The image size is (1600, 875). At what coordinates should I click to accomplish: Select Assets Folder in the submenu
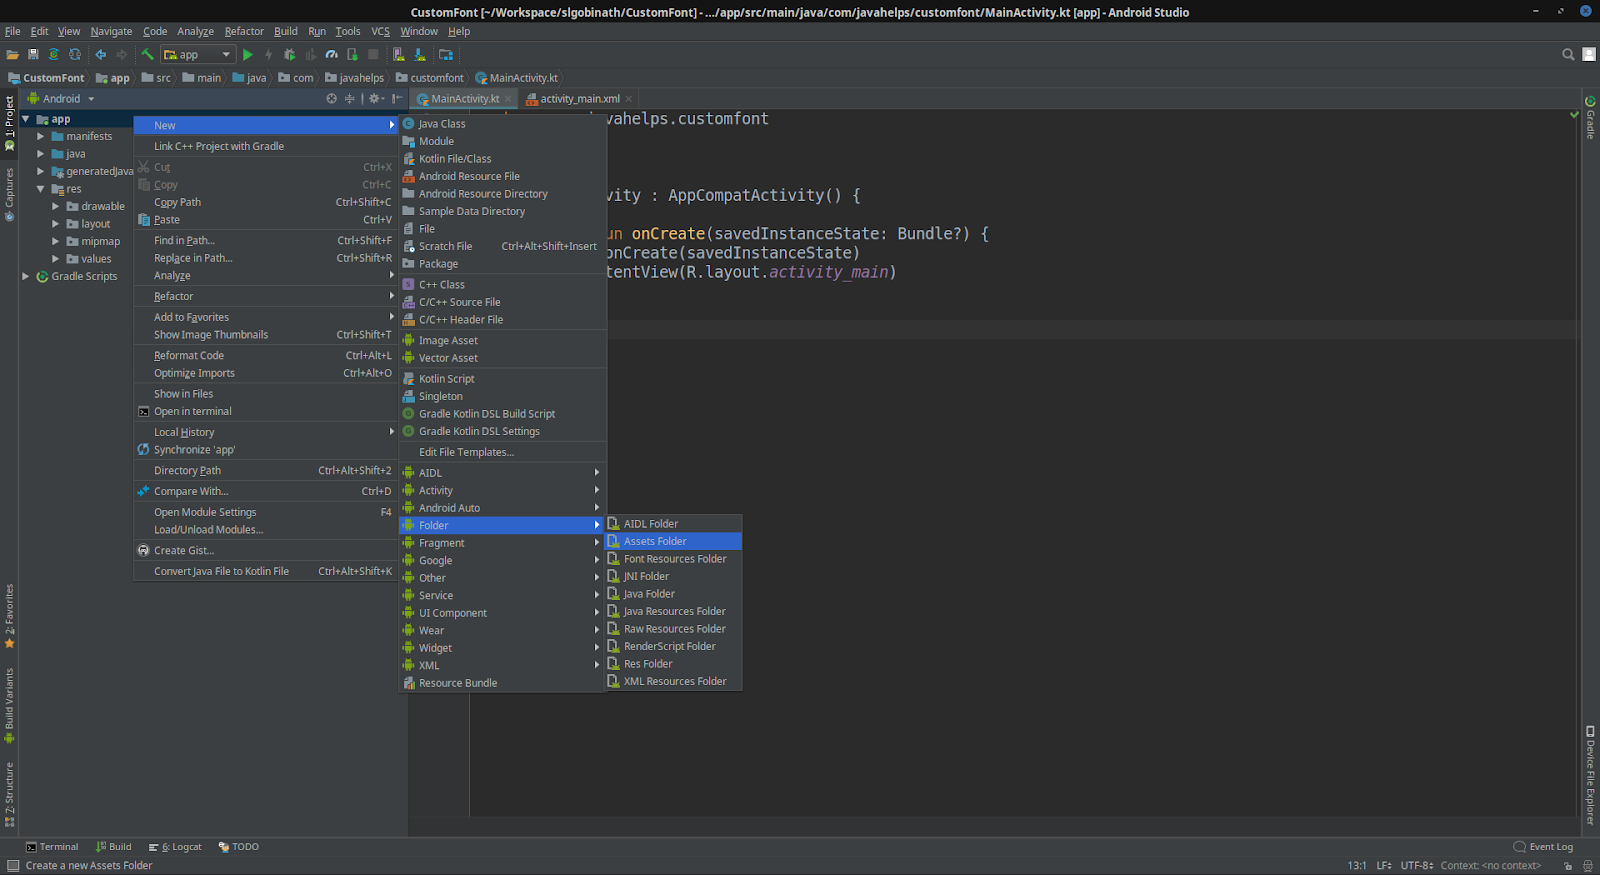[674, 541]
